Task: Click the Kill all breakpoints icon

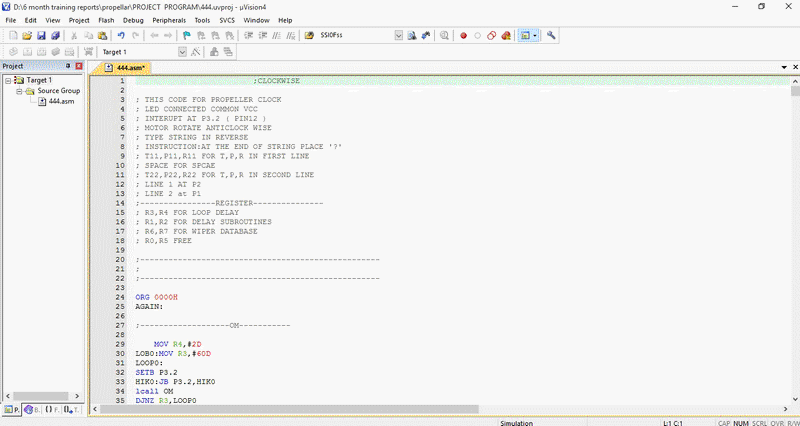Action: (506, 36)
